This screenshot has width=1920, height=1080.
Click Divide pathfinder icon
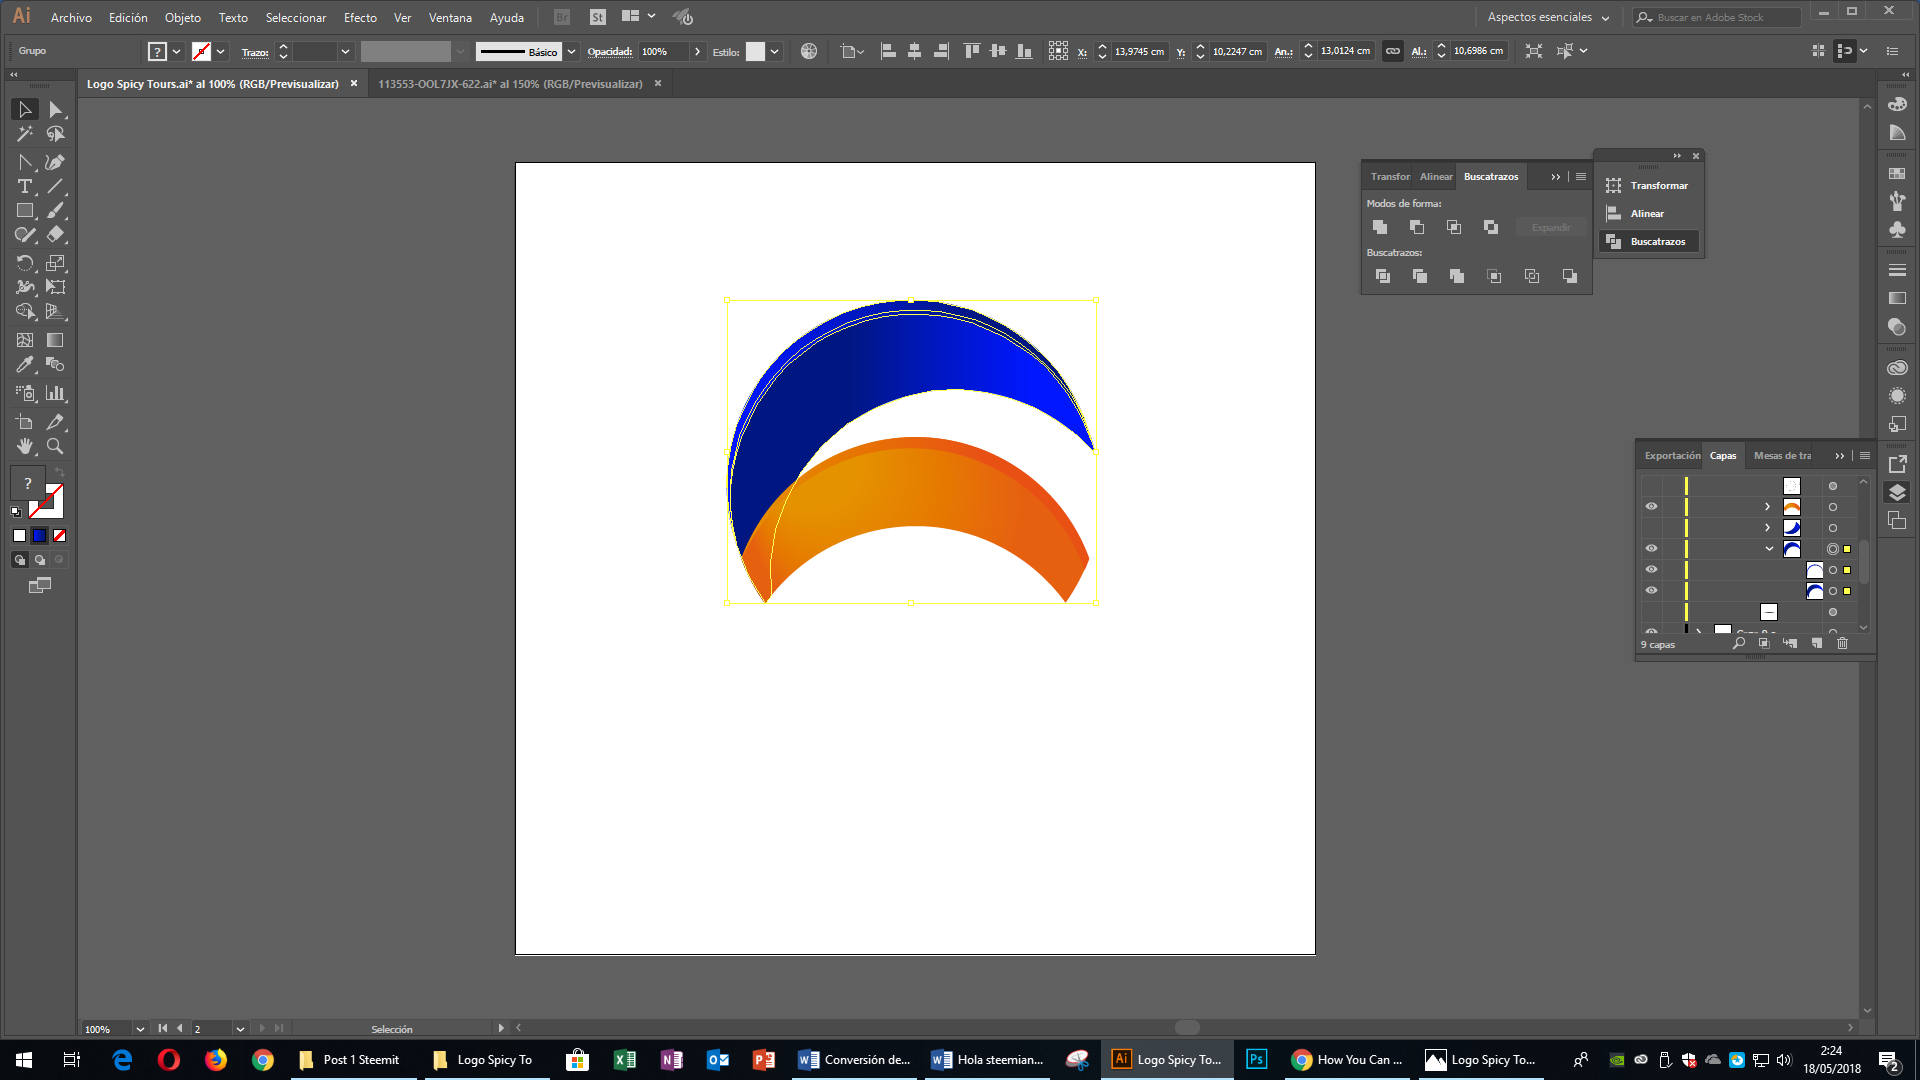click(x=1383, y=276)
